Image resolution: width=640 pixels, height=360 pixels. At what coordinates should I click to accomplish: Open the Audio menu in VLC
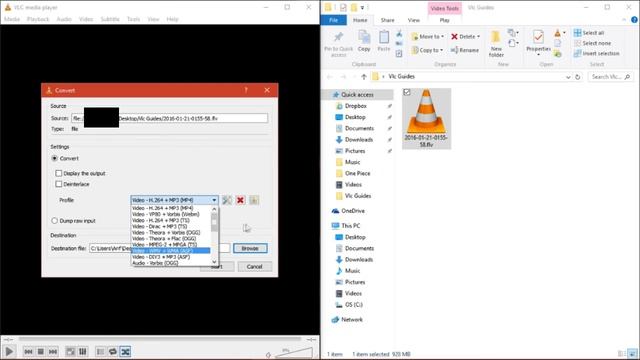64,19
